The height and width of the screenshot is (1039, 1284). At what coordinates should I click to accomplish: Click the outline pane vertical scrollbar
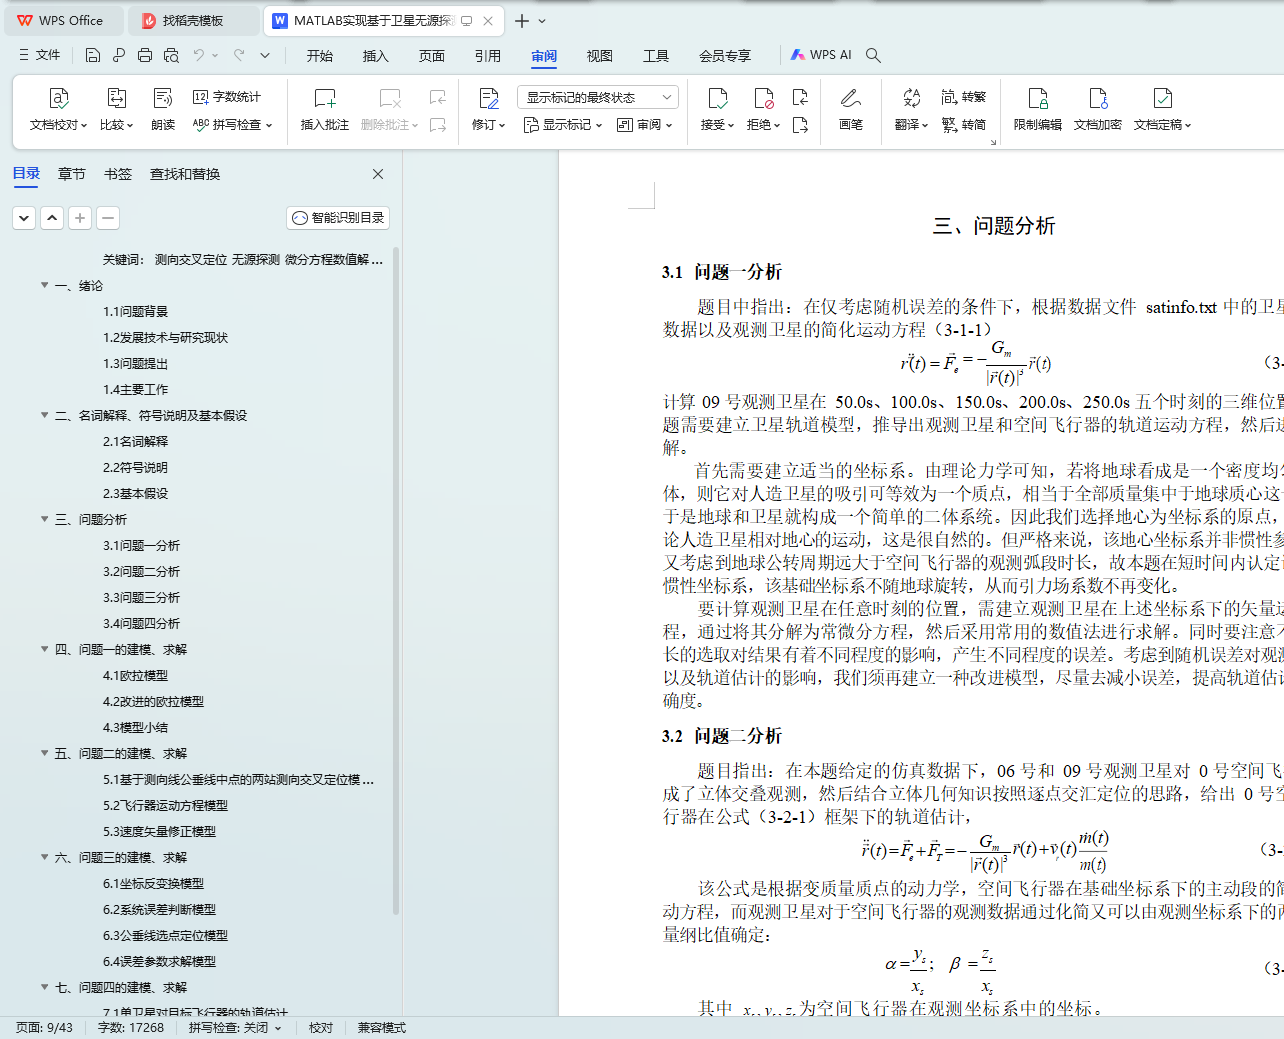point(396,580)
